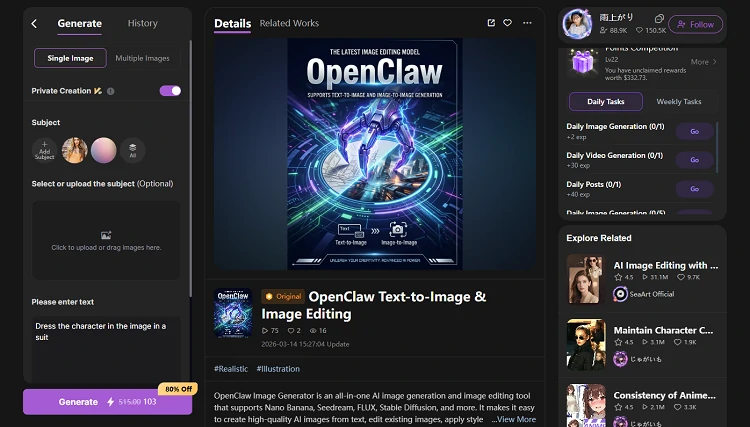
Task: Click the play icon showing 3.1M
Action: pos(645,342)
